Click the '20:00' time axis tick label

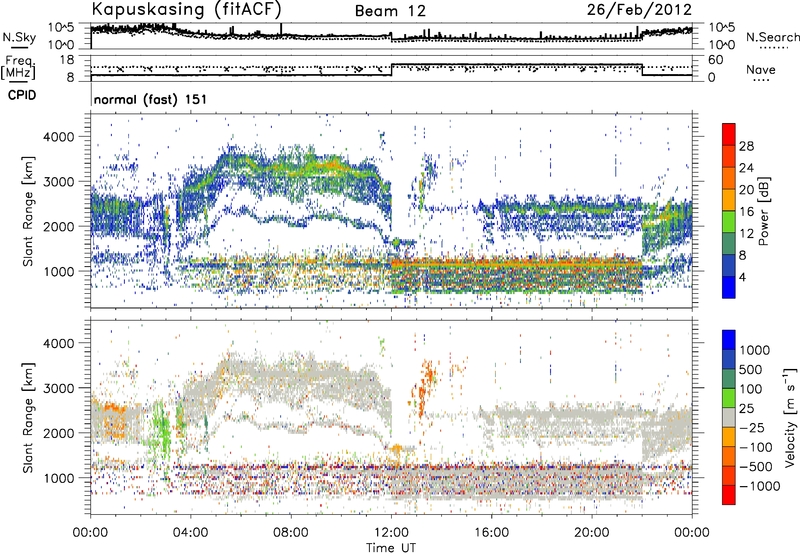coord(591,533)
